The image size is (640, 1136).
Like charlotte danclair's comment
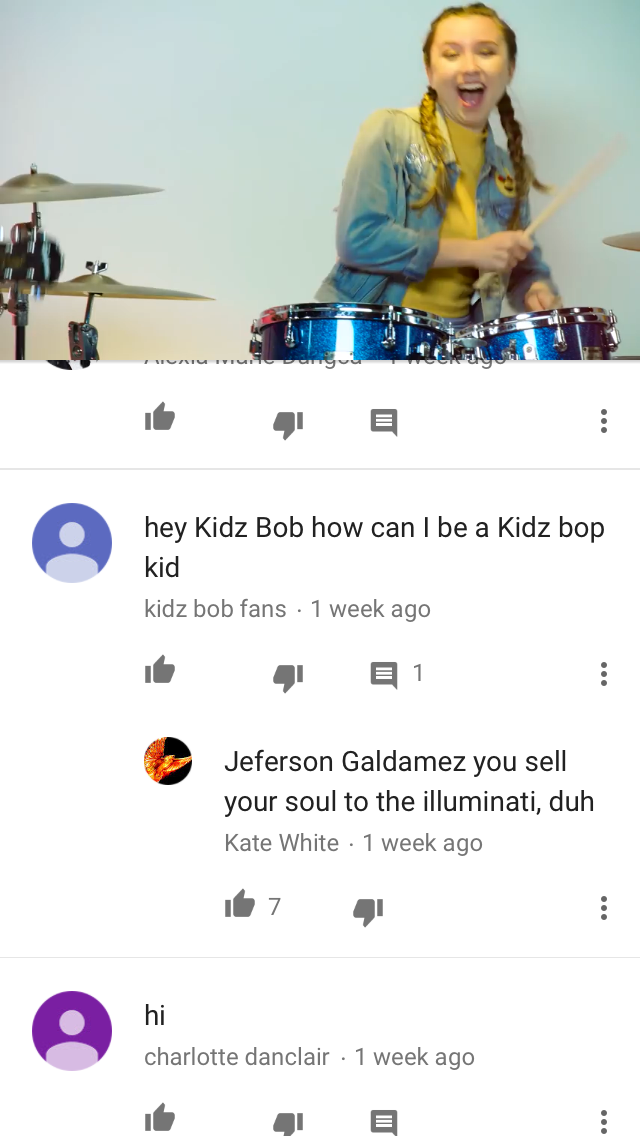click(x=159, y=1119)
